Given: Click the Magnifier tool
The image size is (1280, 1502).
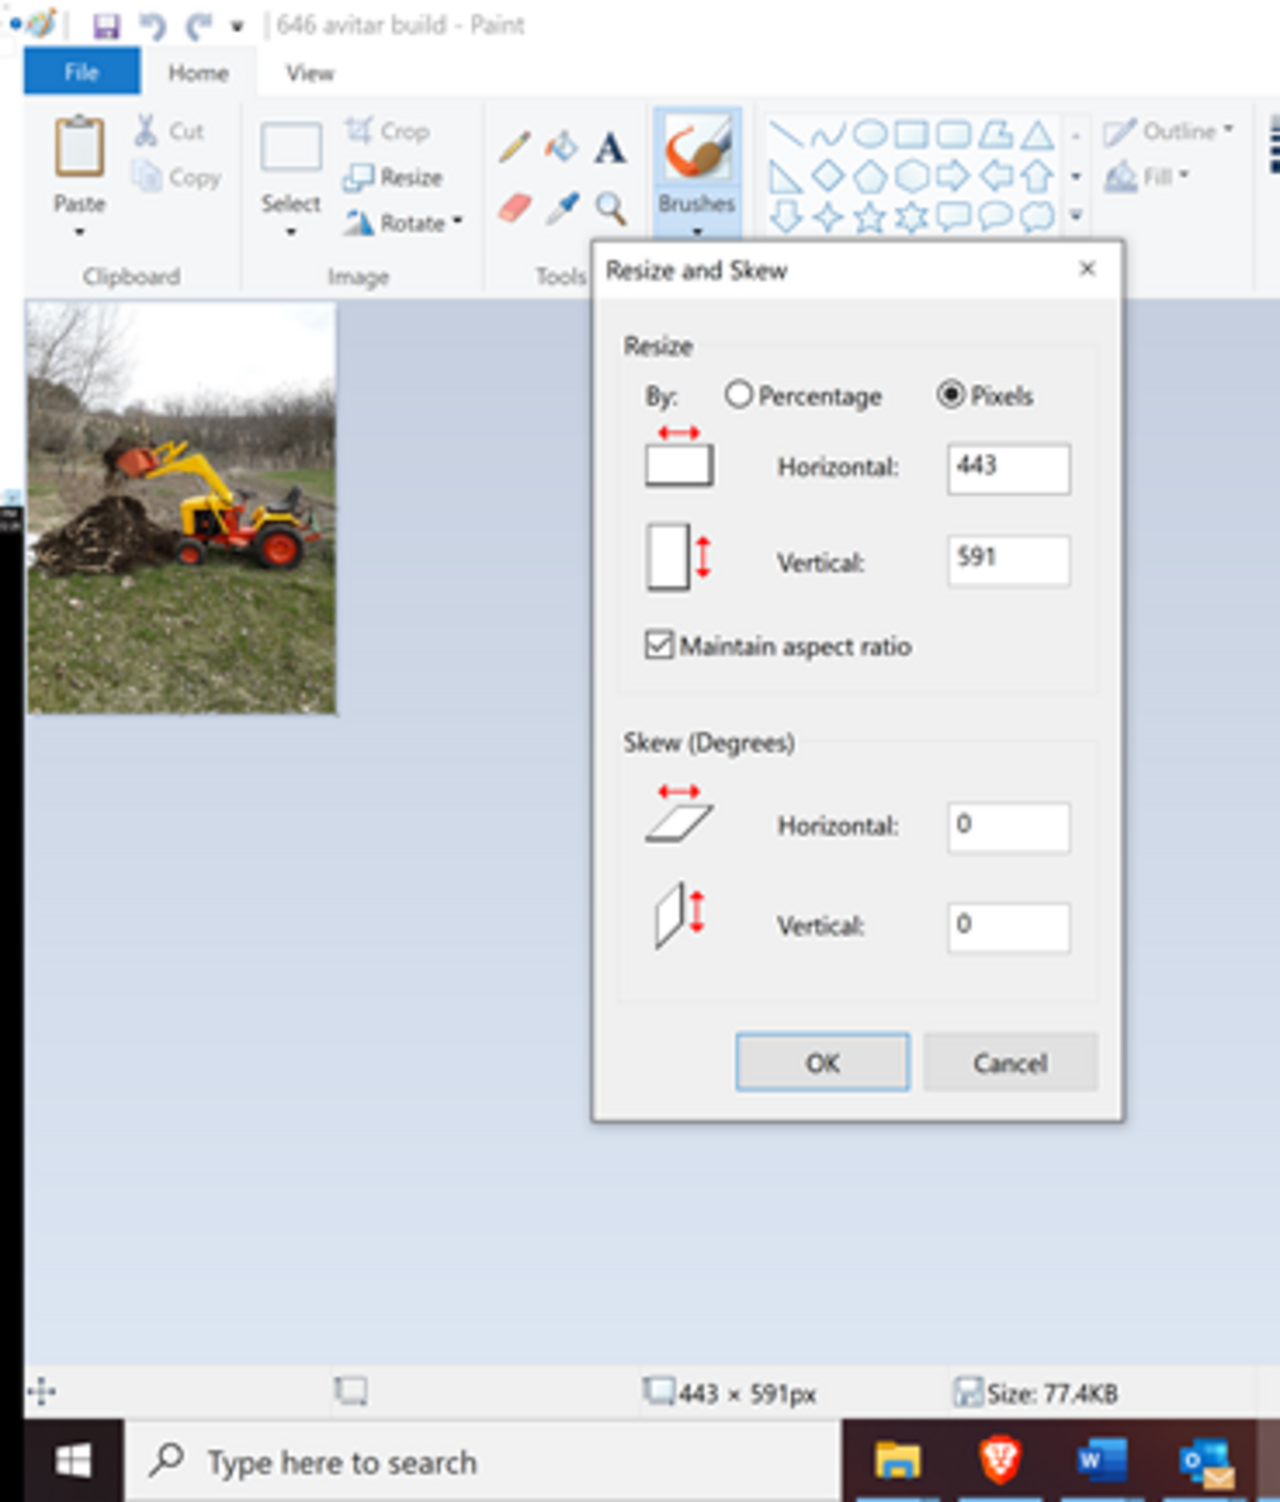Looking at the screenshot, I should (610, 209).
